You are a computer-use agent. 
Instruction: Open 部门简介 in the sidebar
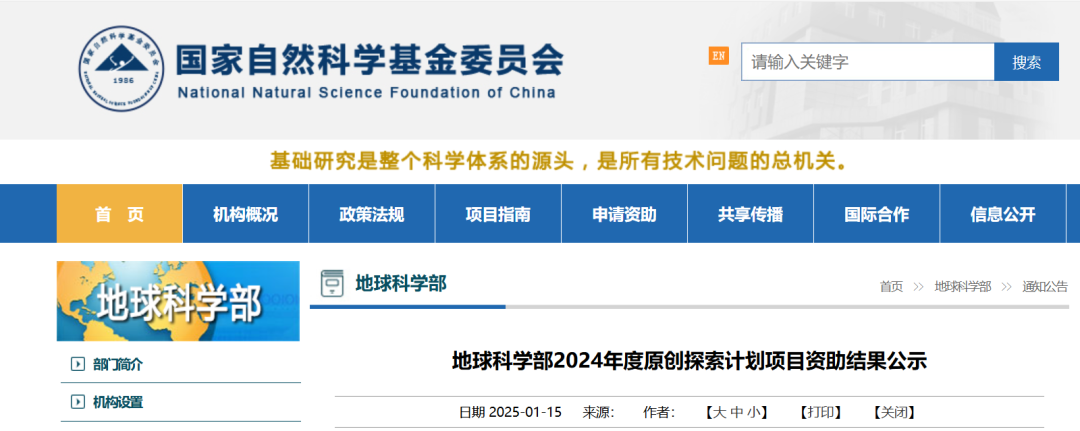tap(118, 365)
